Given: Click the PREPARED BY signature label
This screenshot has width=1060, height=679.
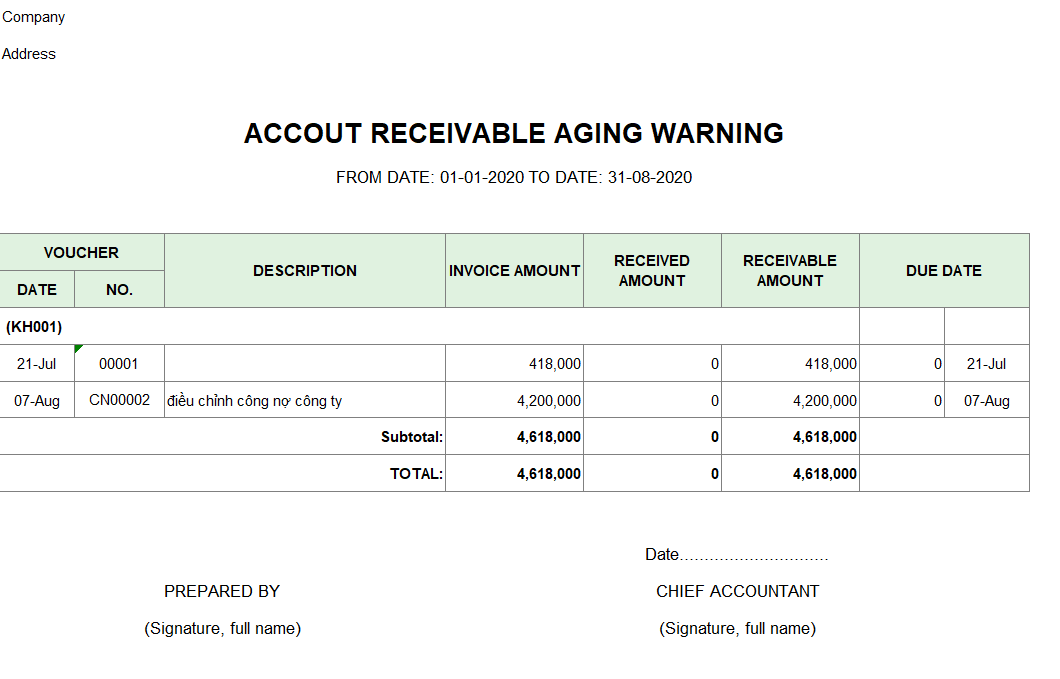Looking at the screenshot, I should [x=222, y=591].
